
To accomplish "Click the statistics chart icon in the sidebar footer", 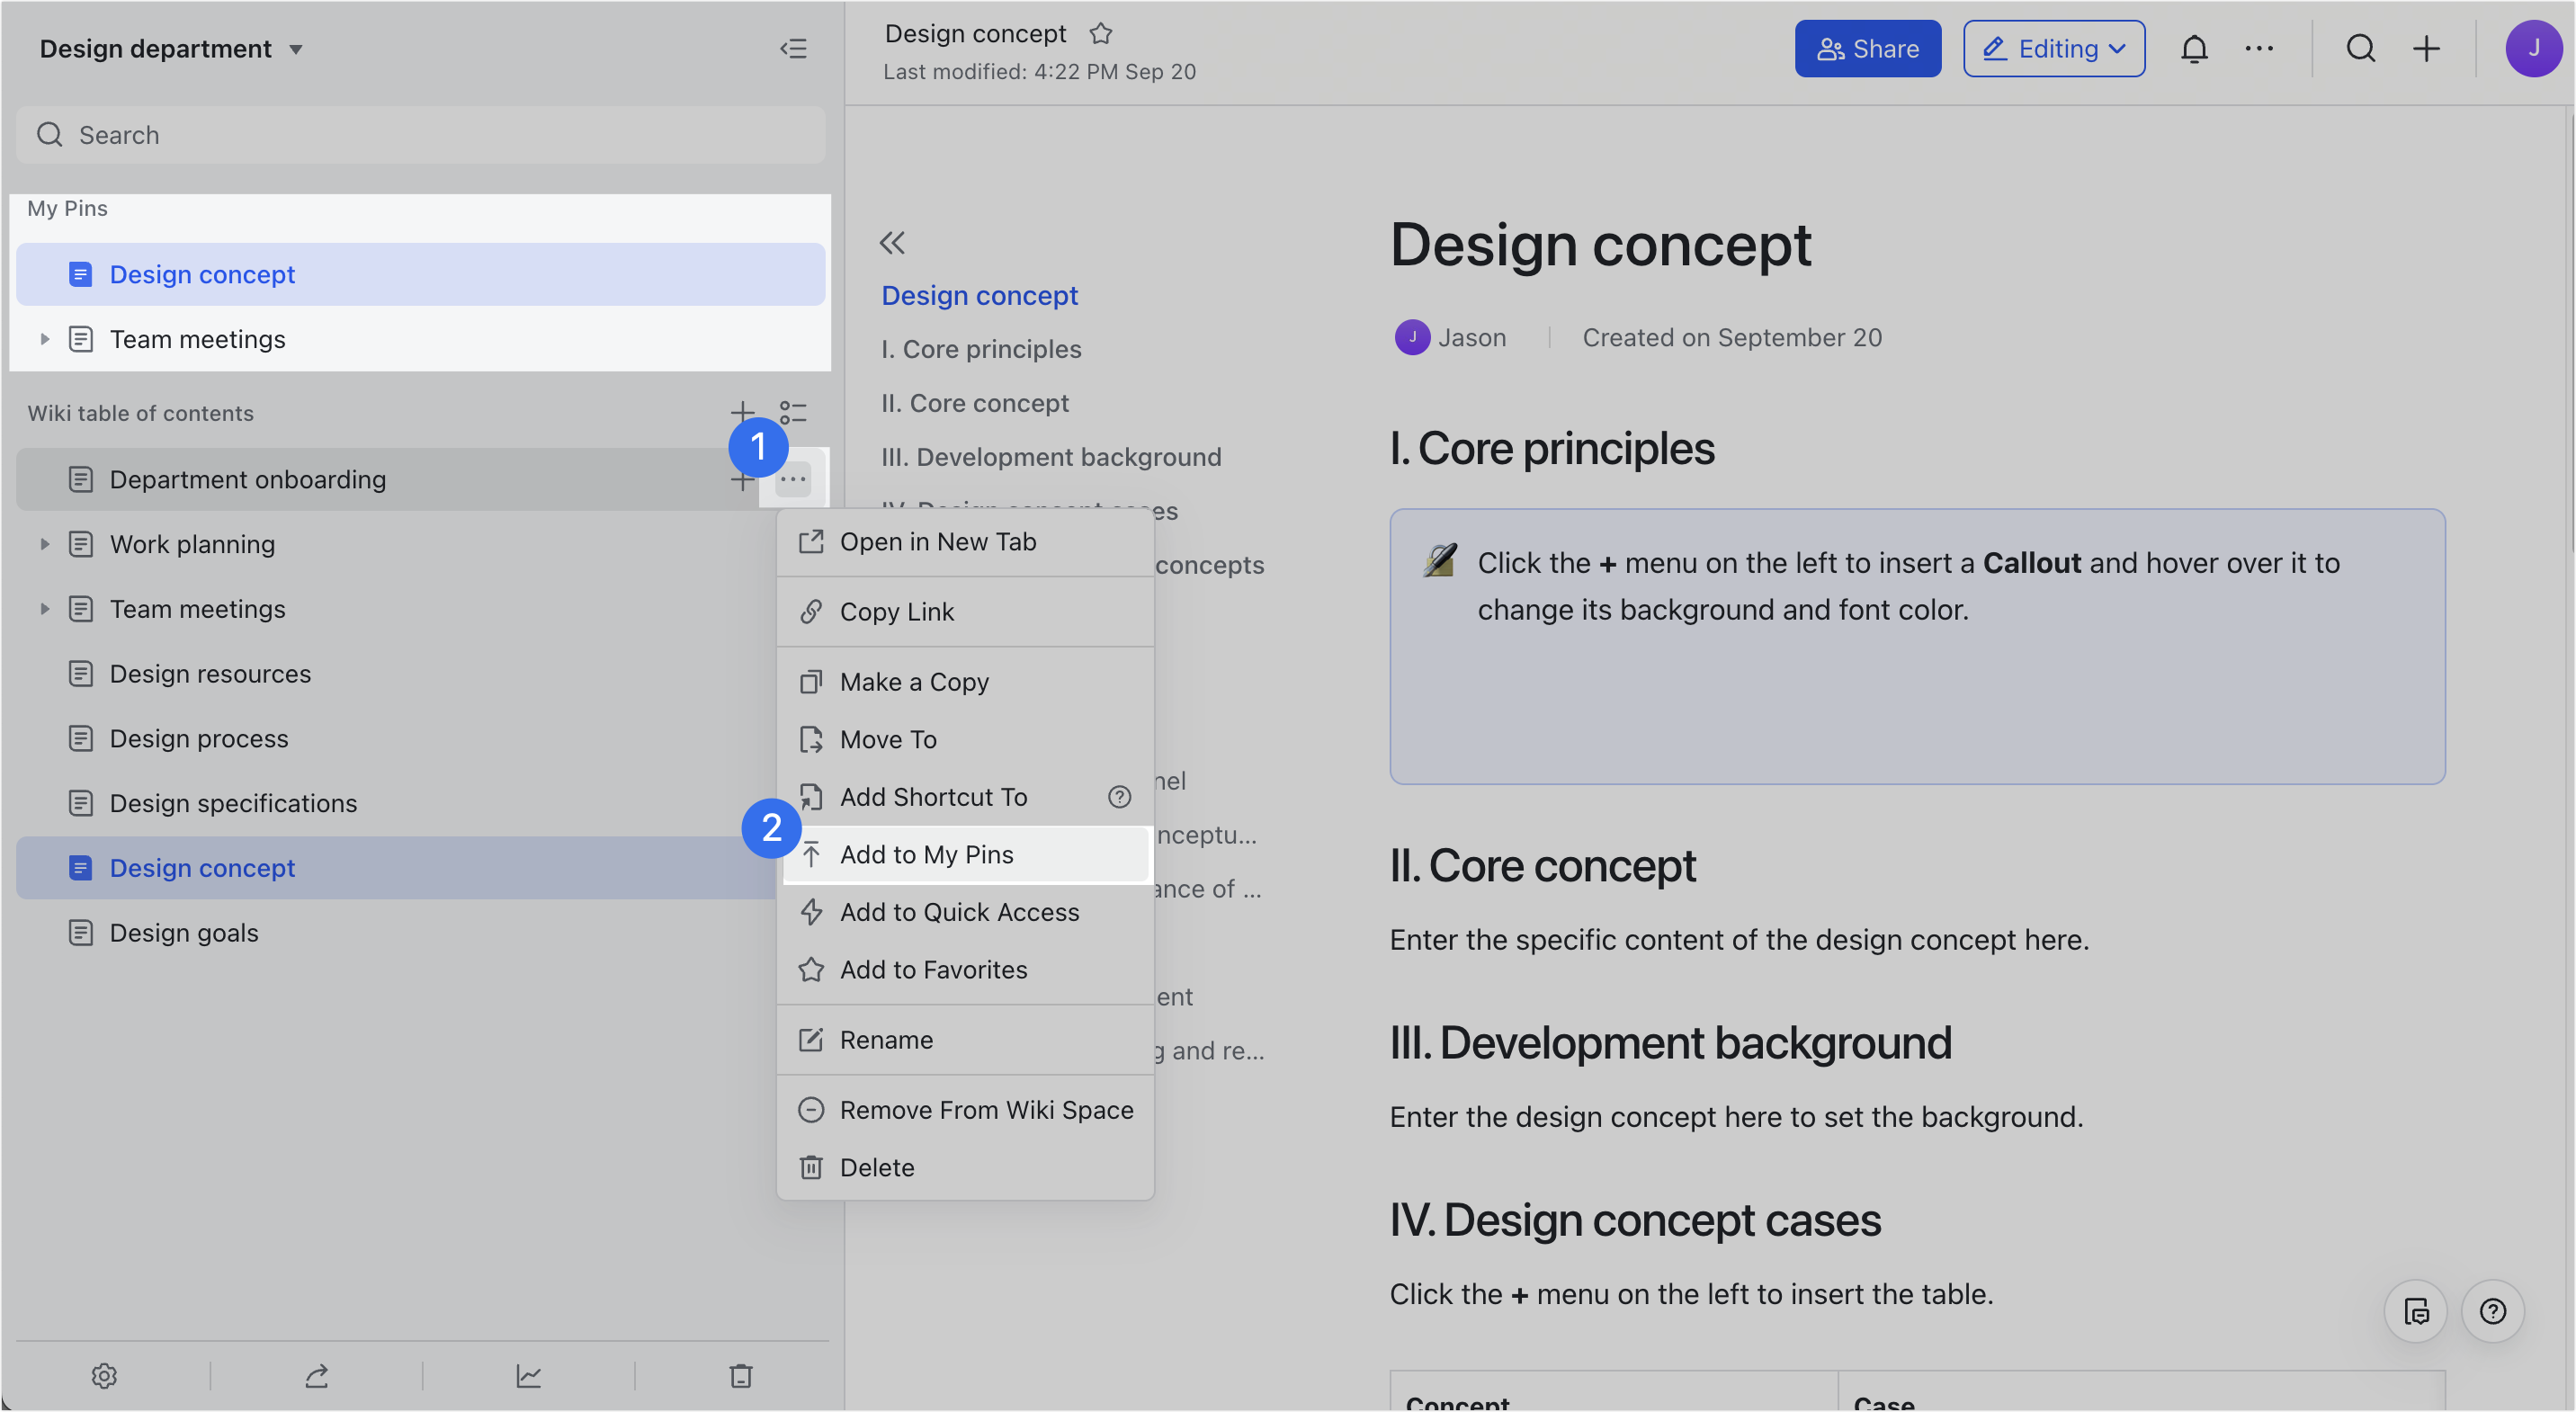I will [x=528, y=1375].
